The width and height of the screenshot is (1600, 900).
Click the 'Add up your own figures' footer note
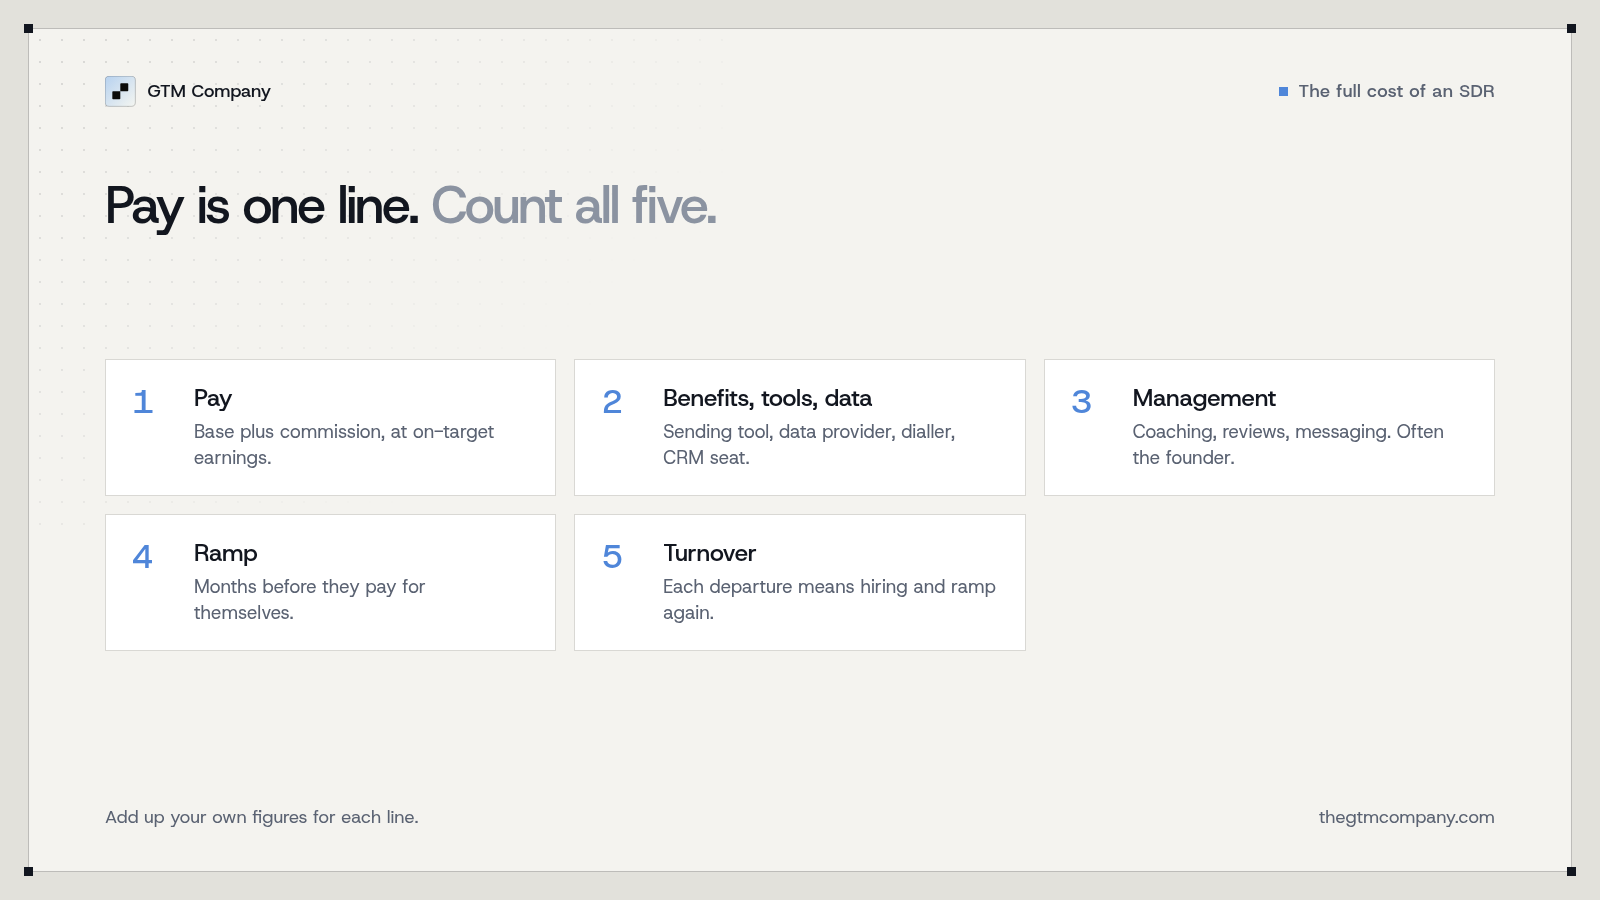click(x=262, y=817)
